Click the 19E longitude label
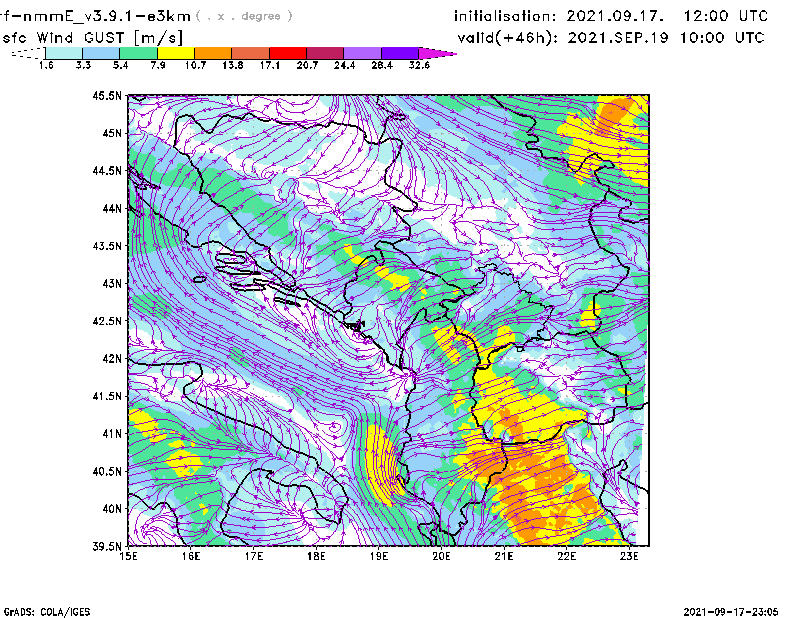Viewport: 800px width, 618px height. [x=379, y=556]
